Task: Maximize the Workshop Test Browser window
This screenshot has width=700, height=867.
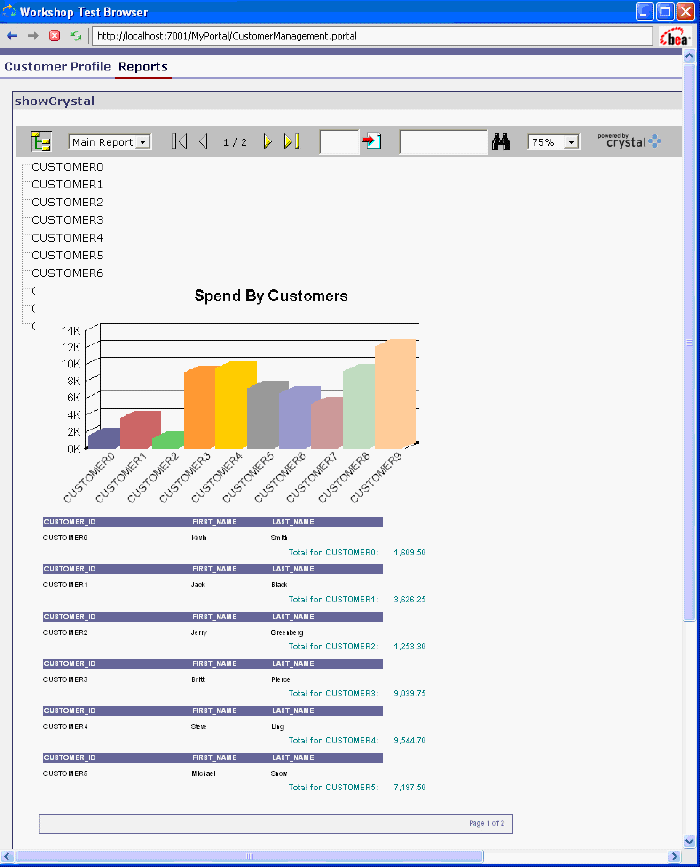Action: 665,11
